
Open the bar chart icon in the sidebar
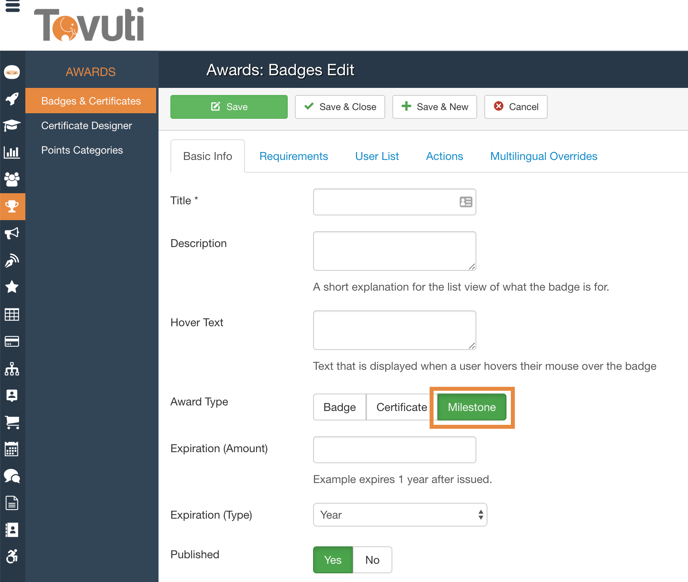coord(12,153)
